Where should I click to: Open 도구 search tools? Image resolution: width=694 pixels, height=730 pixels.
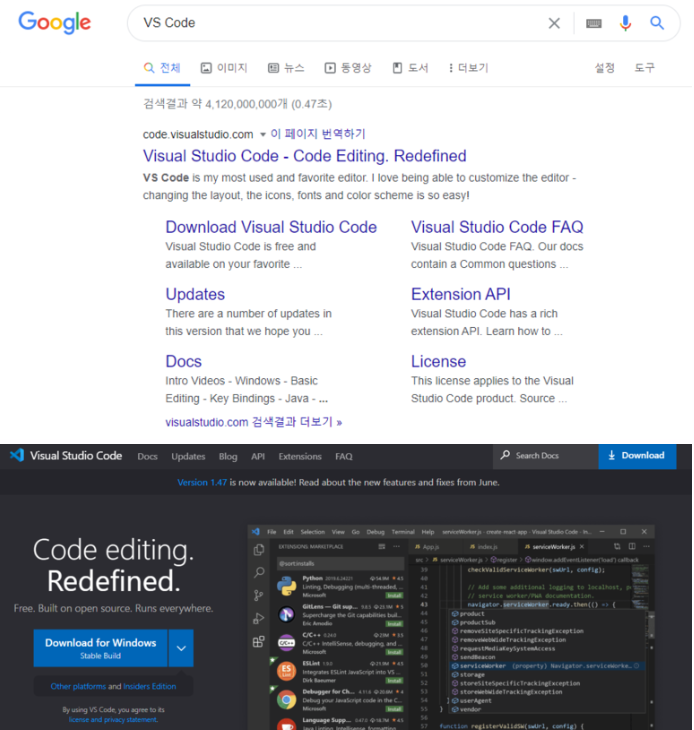(x=645, y=68)
